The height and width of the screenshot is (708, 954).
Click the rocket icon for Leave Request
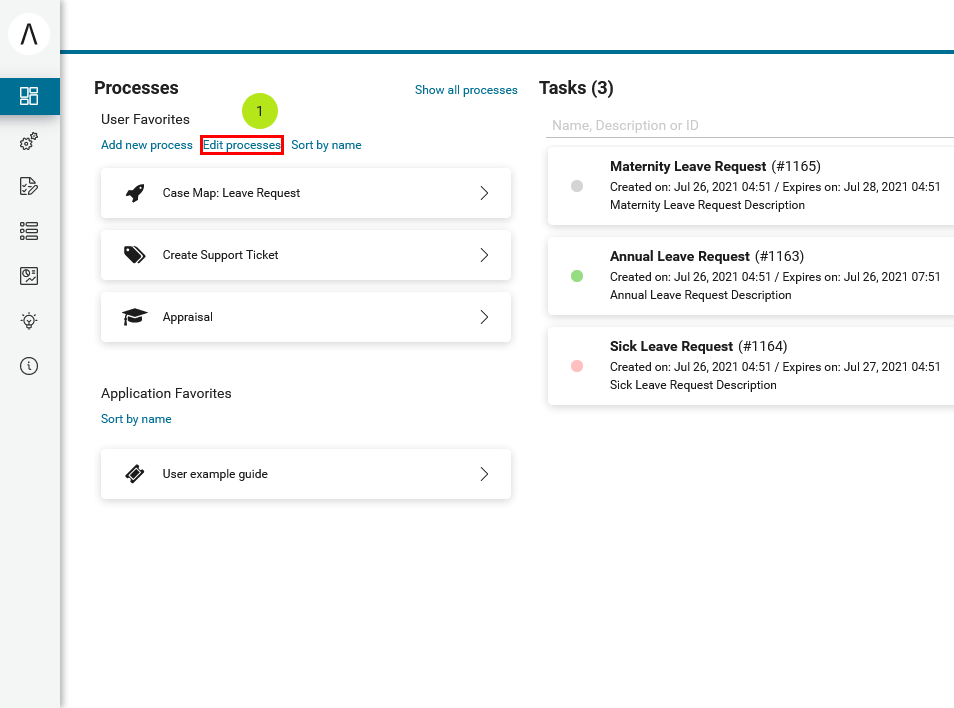tap(135, 193)
